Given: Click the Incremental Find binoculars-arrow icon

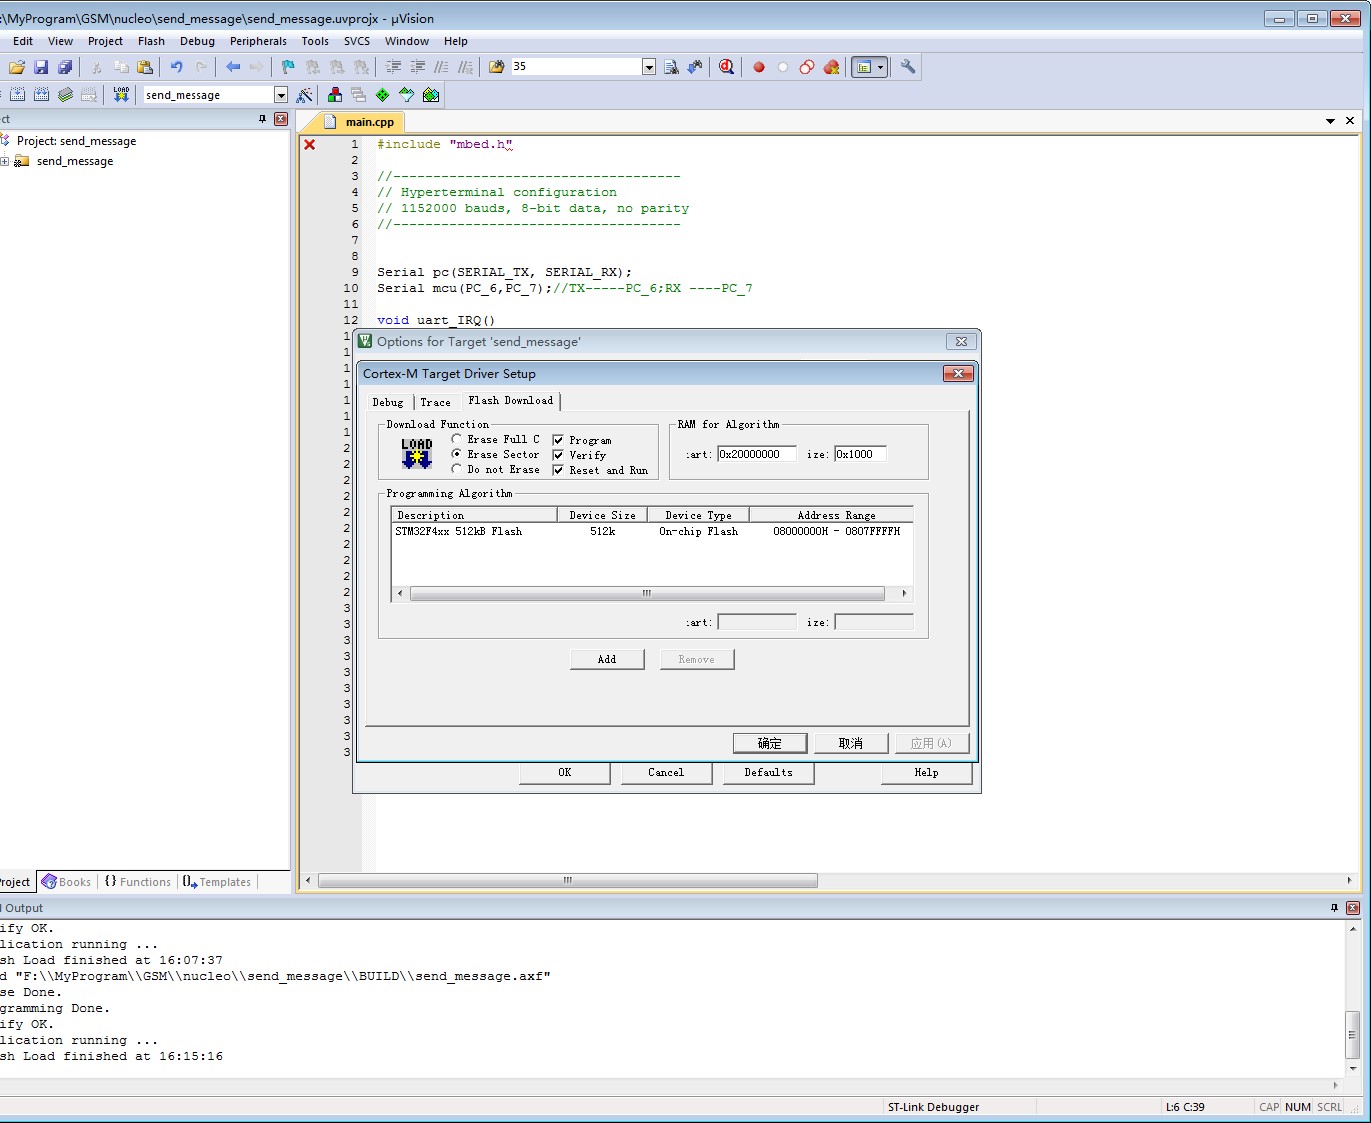Looking at the screenshot, I should click(x=695, y=67).
